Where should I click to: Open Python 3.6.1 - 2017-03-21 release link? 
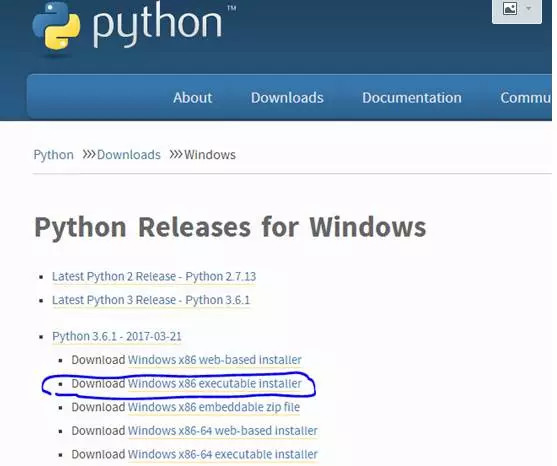pos(117,336)
